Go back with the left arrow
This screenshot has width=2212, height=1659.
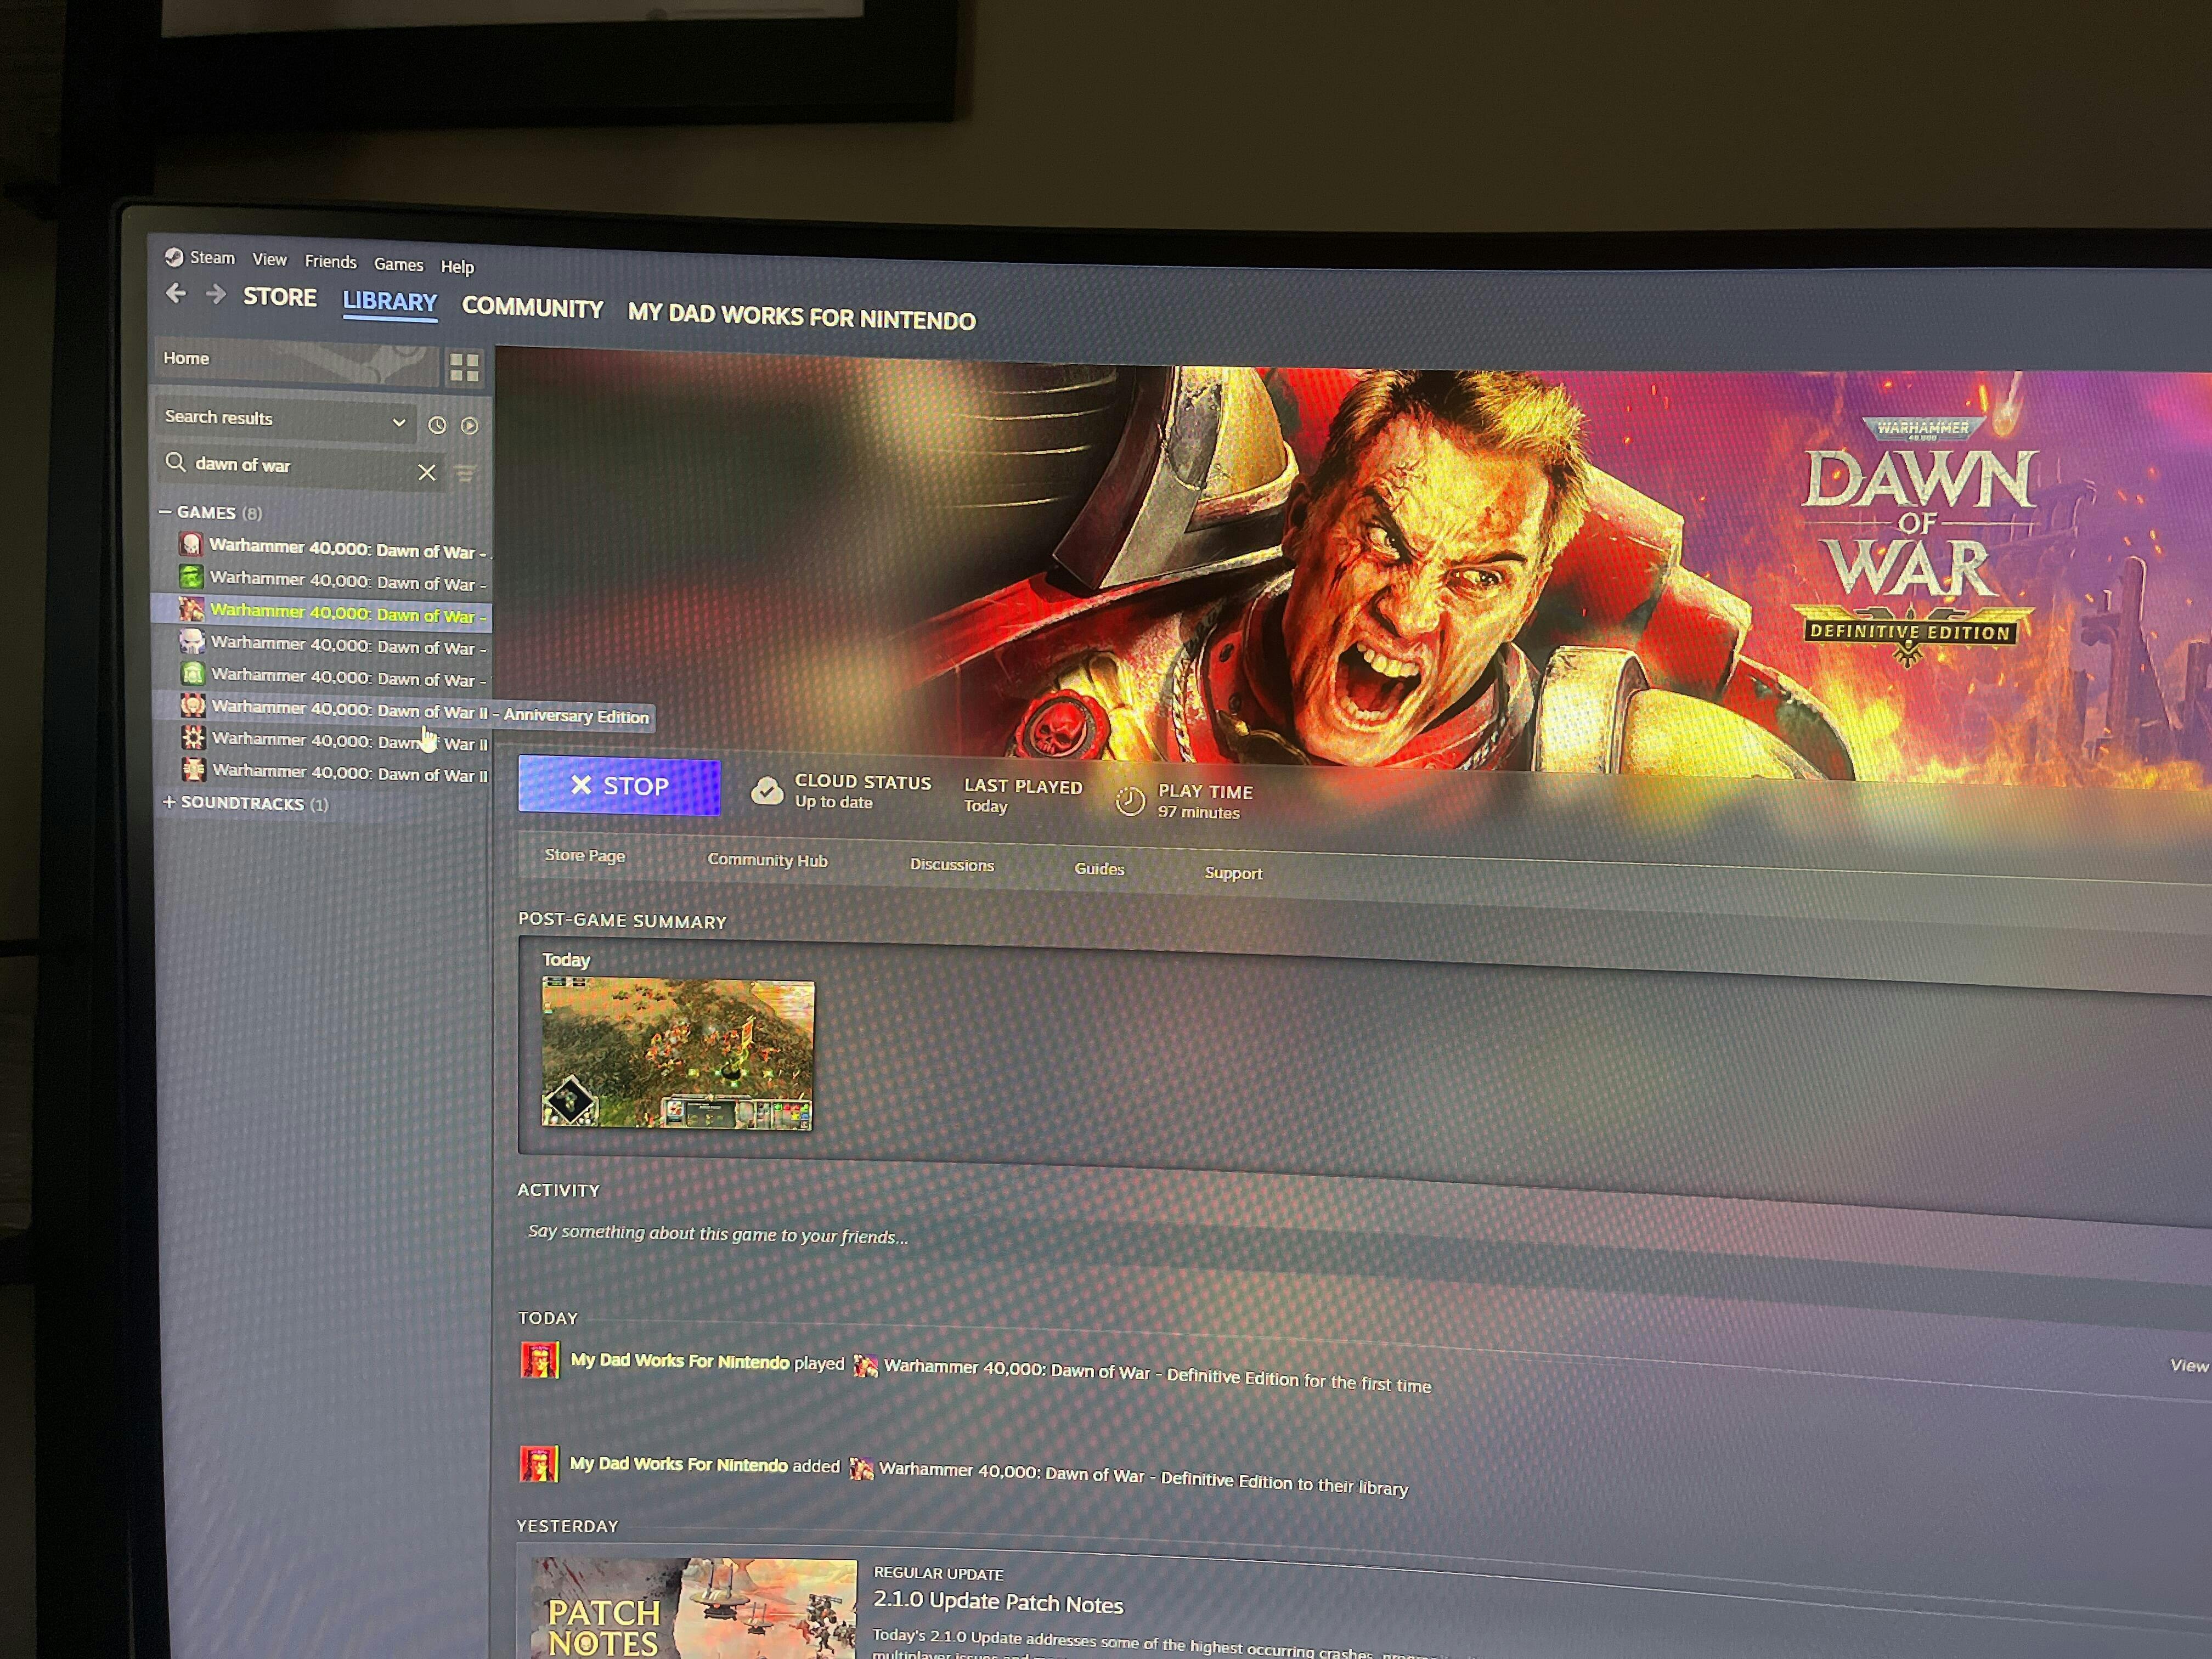coord(176,293)
